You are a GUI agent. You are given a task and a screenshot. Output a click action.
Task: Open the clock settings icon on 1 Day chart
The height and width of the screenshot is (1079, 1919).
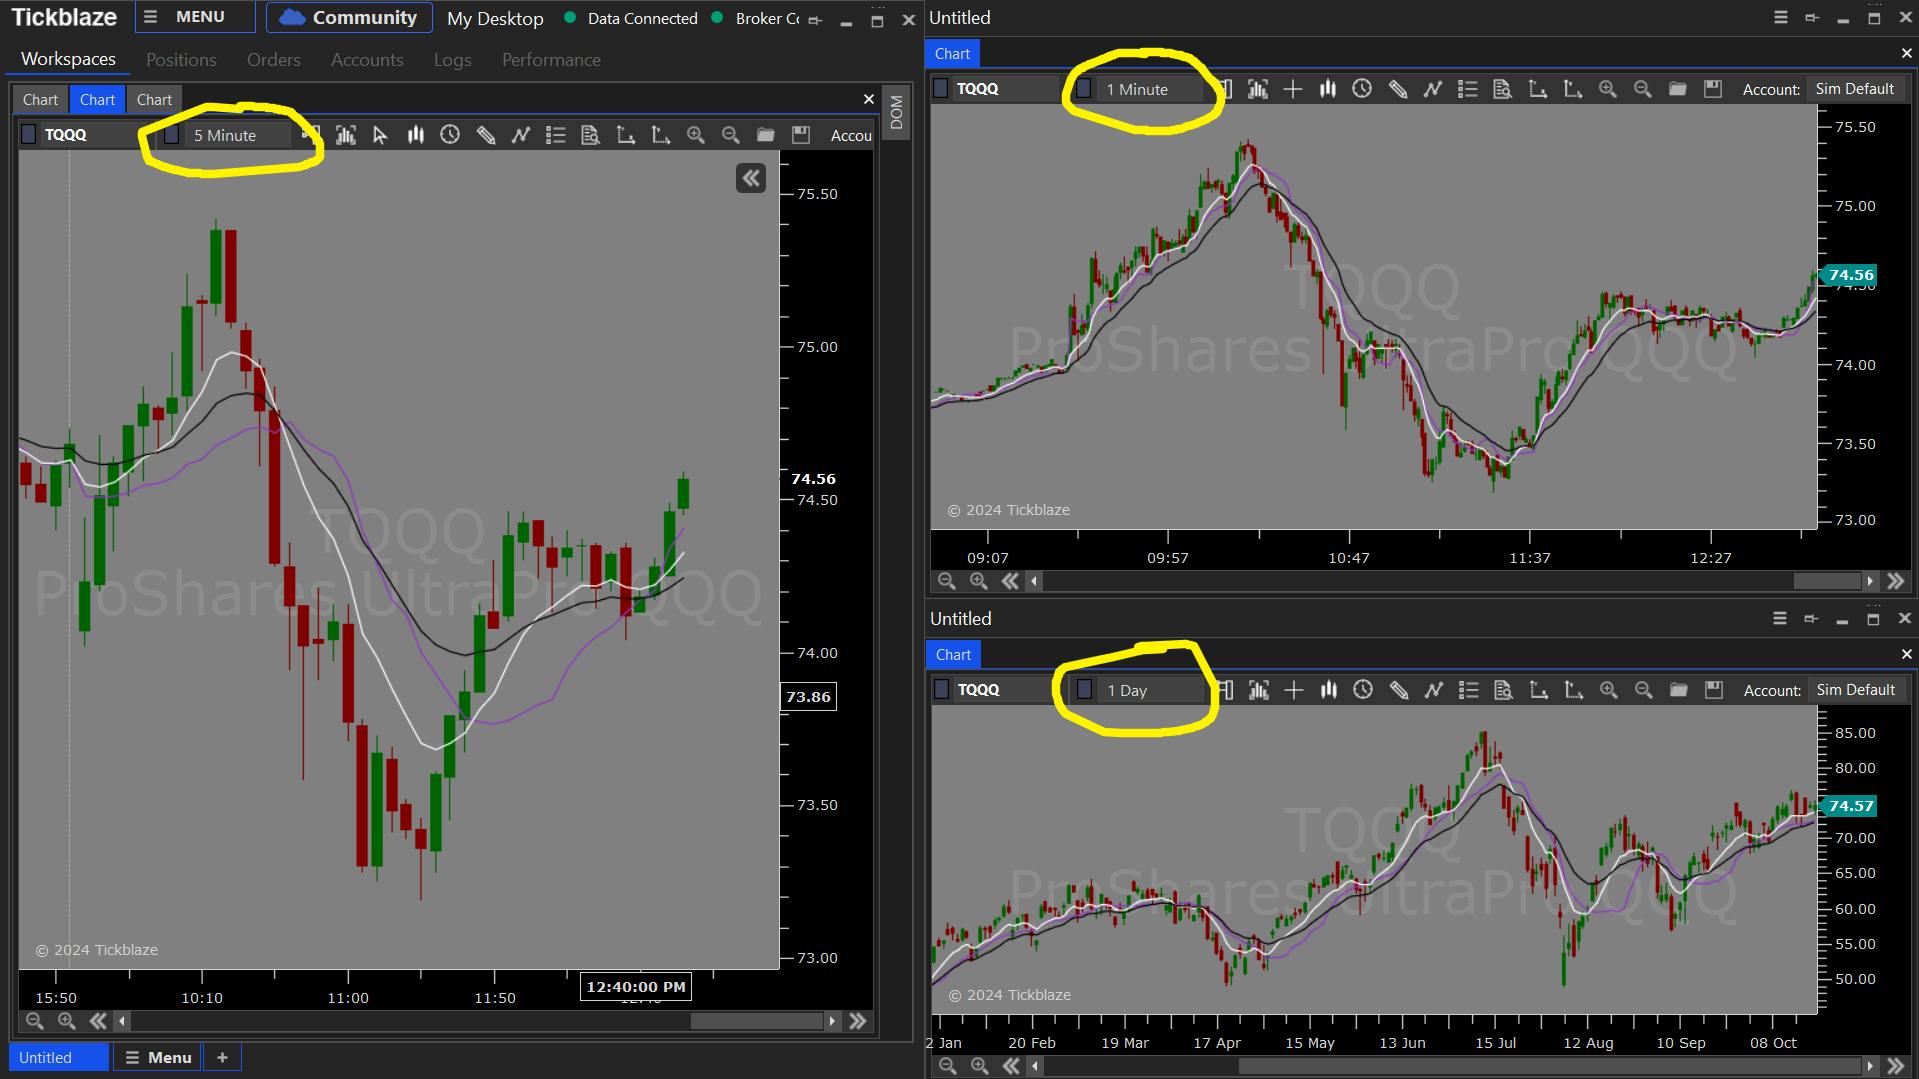[1363, 690]
